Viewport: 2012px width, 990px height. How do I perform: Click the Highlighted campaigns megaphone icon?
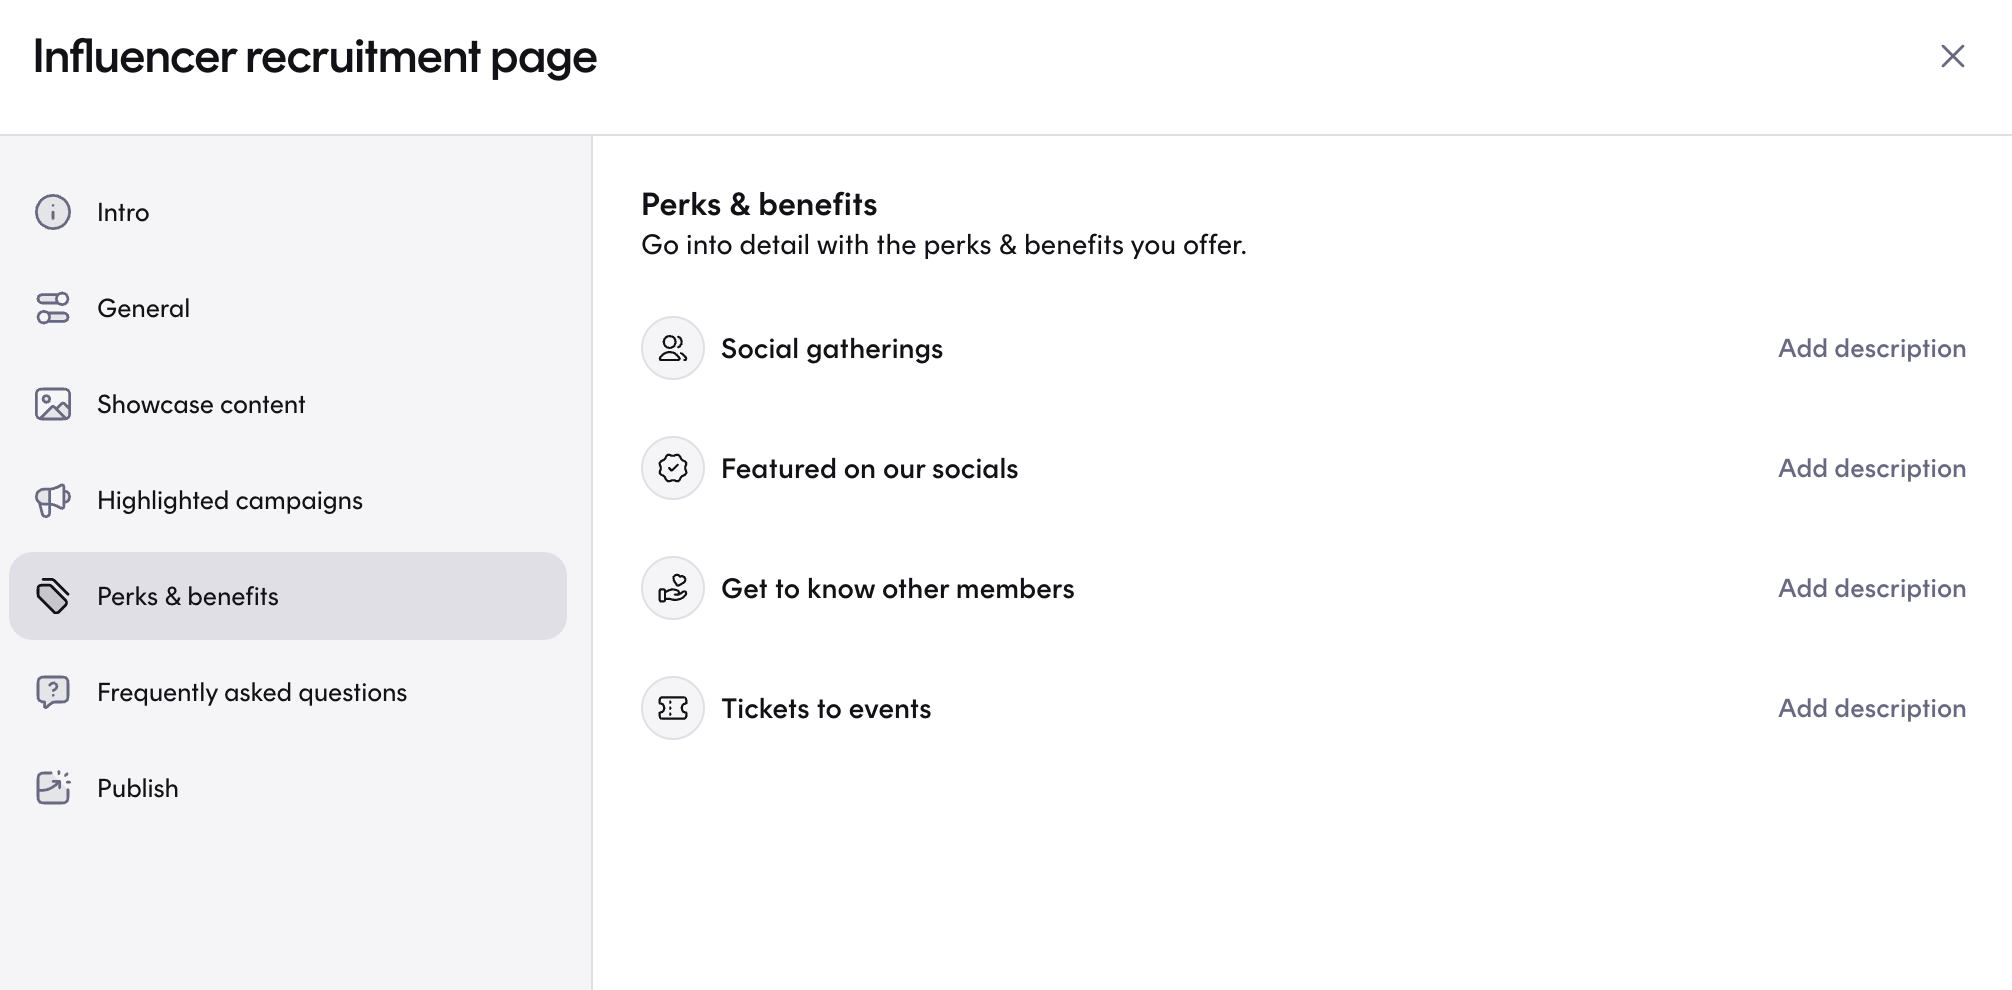53,500
